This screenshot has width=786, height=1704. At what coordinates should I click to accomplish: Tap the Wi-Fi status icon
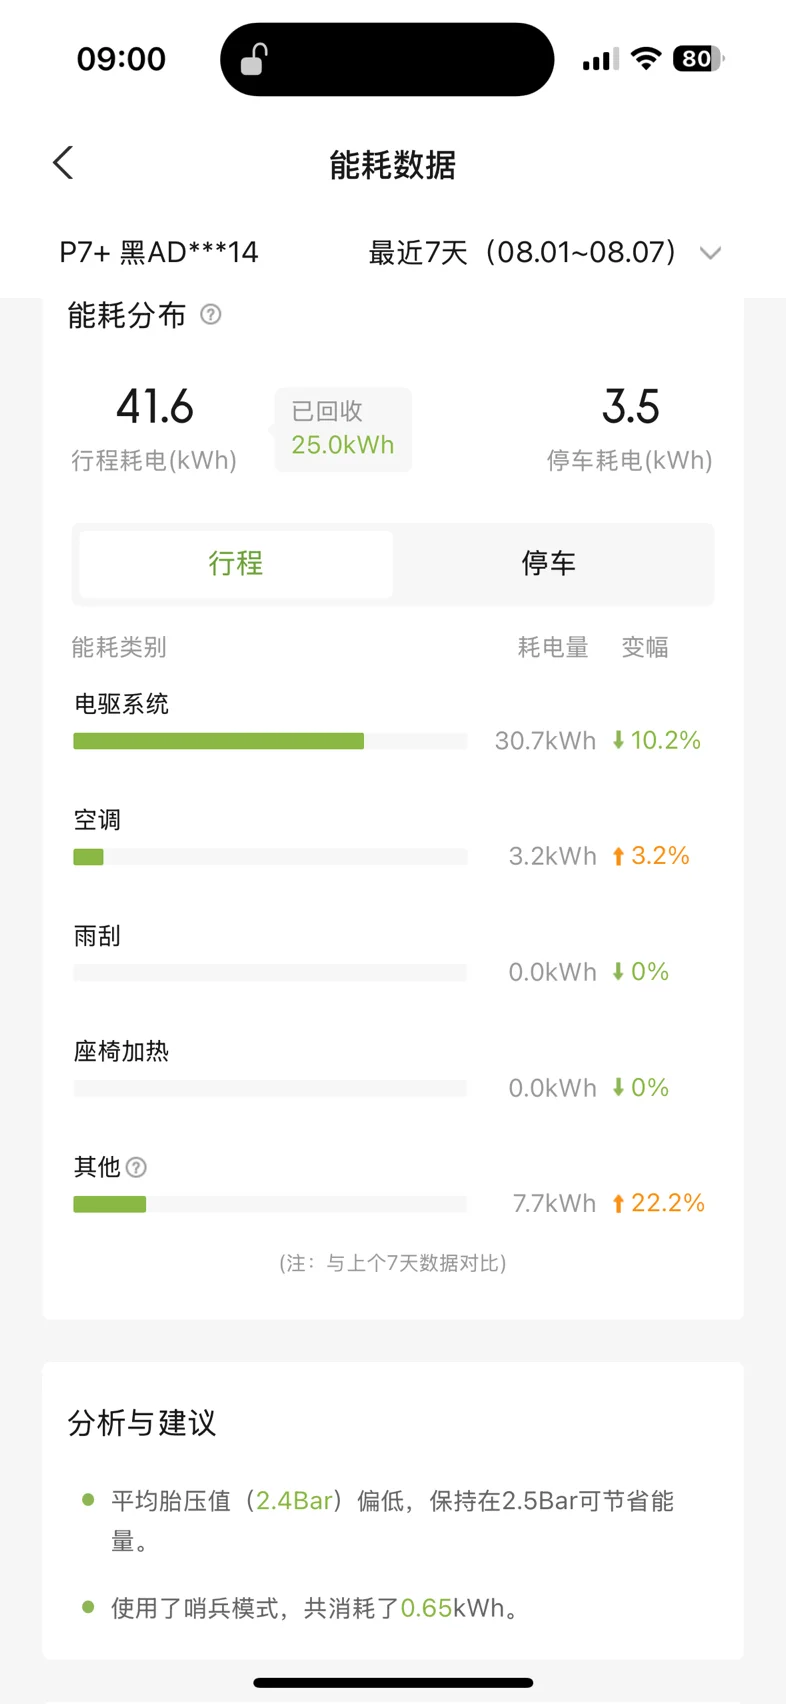(x=647, y=59)
